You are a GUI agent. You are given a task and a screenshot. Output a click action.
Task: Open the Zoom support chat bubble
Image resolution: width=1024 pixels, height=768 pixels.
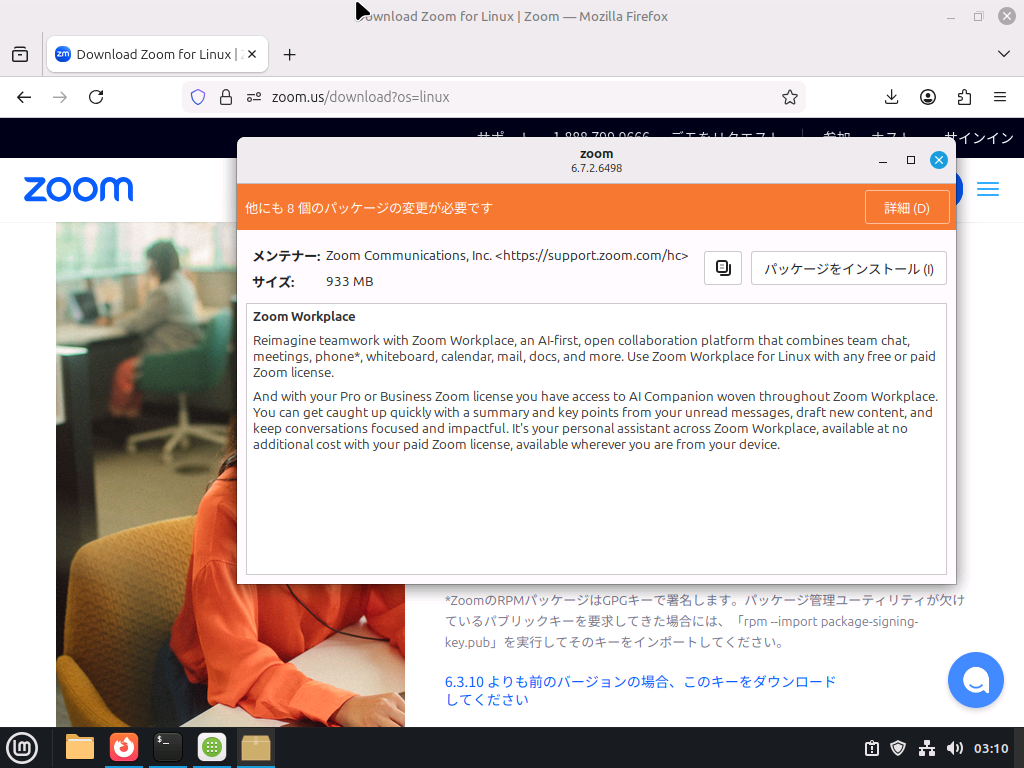point(975,679)
